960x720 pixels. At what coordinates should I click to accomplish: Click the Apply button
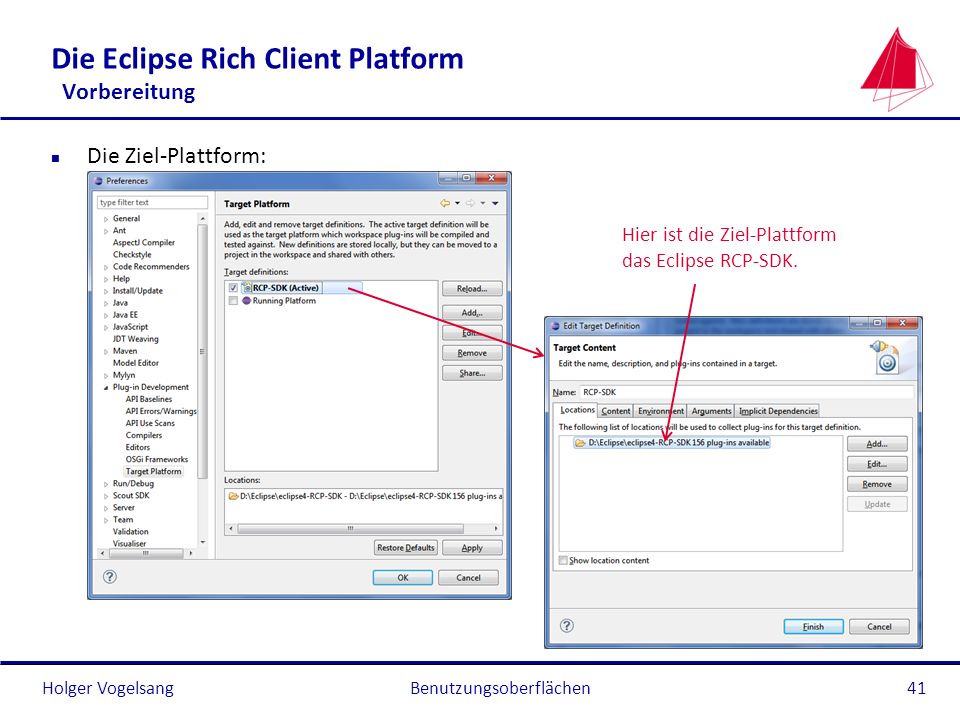472,547
